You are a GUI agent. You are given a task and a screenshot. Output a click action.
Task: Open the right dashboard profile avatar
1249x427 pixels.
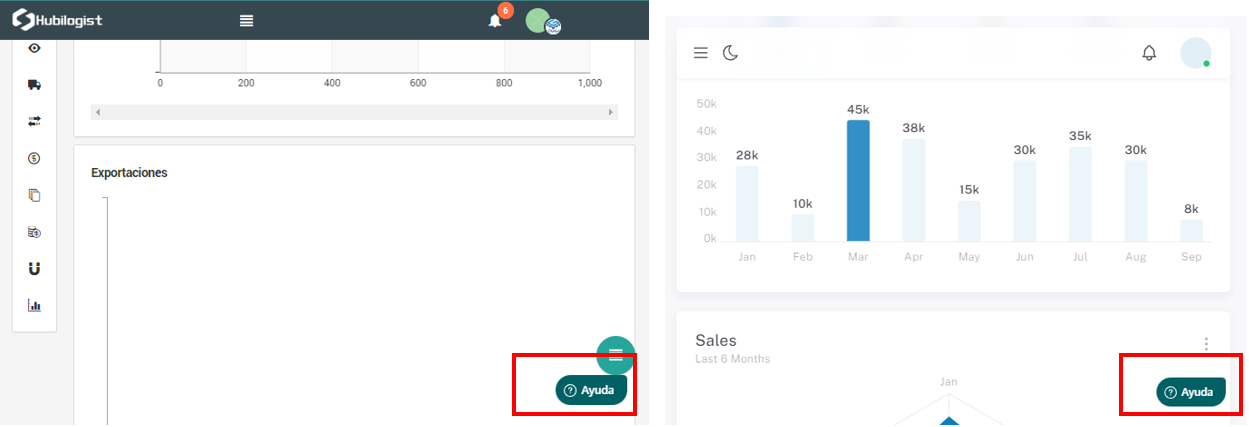pyautogui.click(x=1195, y=53)
